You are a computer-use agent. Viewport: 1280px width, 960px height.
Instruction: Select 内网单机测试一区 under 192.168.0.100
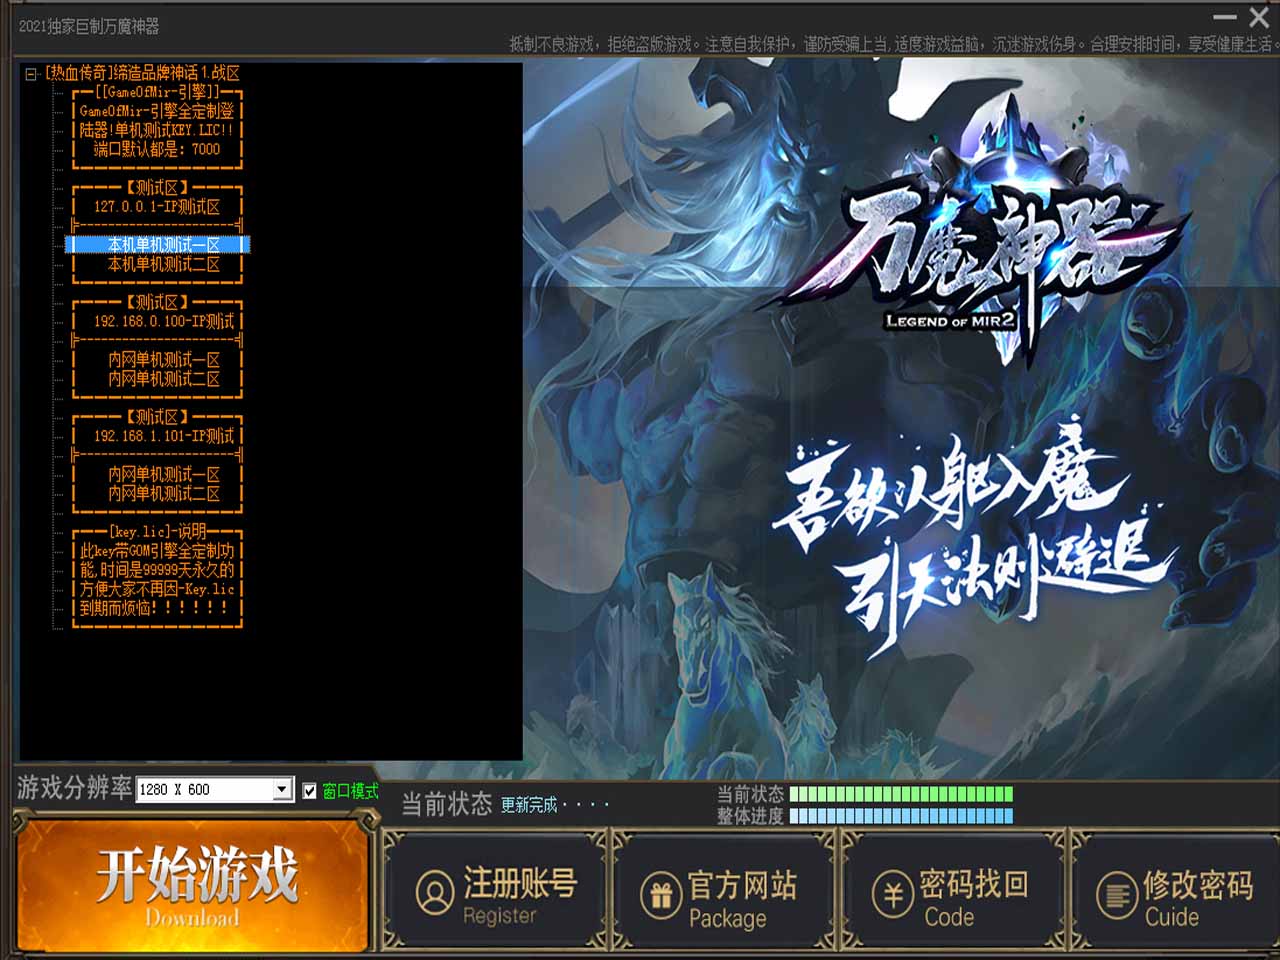(x=158, y=360)
